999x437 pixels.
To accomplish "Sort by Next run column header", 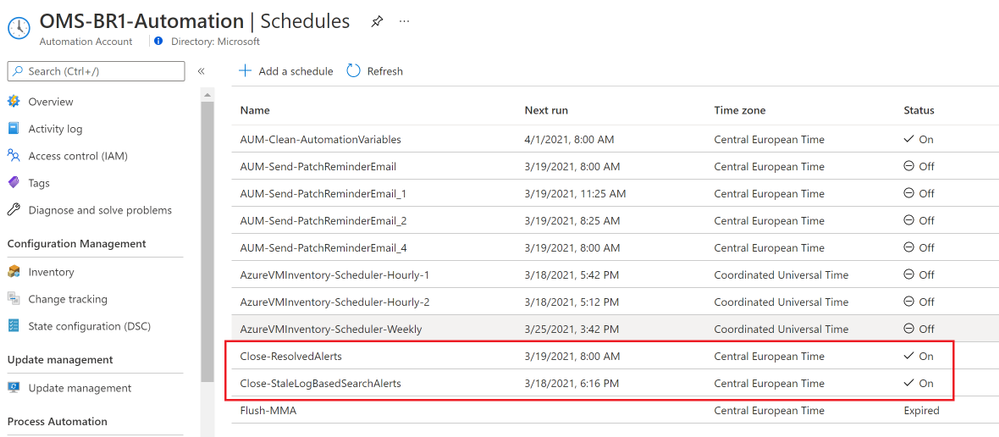I will coord(546,110).
